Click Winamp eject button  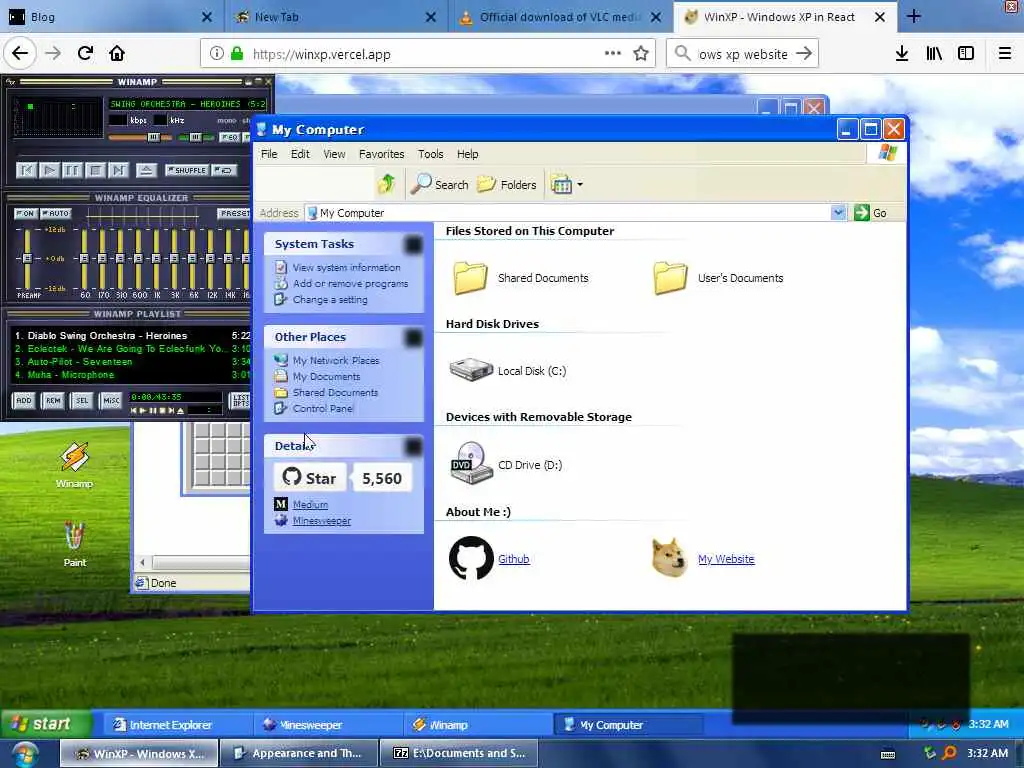click(146, 170)
